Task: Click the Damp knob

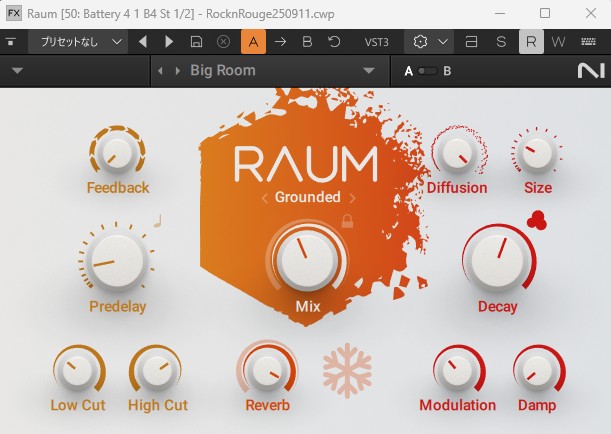Action: pos(539,370)
